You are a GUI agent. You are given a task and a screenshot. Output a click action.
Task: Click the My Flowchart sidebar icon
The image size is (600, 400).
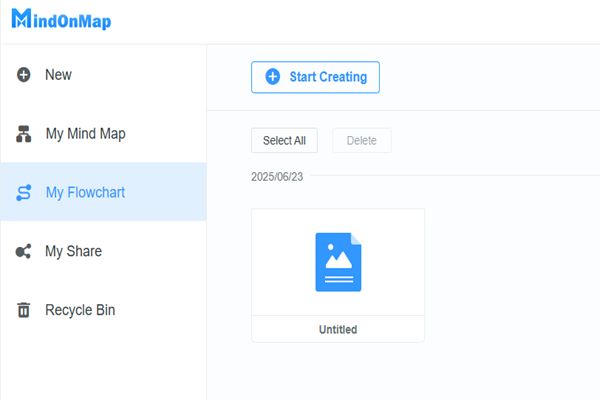pyautogui.click(x=24, y=193)
